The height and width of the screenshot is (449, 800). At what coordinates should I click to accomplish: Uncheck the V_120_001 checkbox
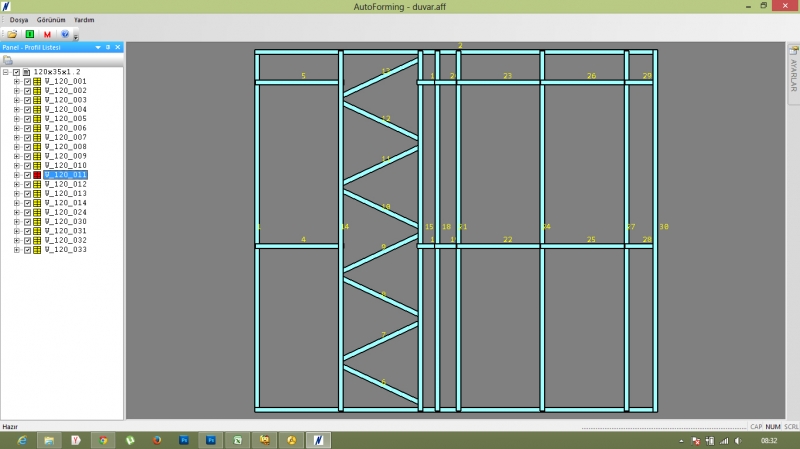28,82
